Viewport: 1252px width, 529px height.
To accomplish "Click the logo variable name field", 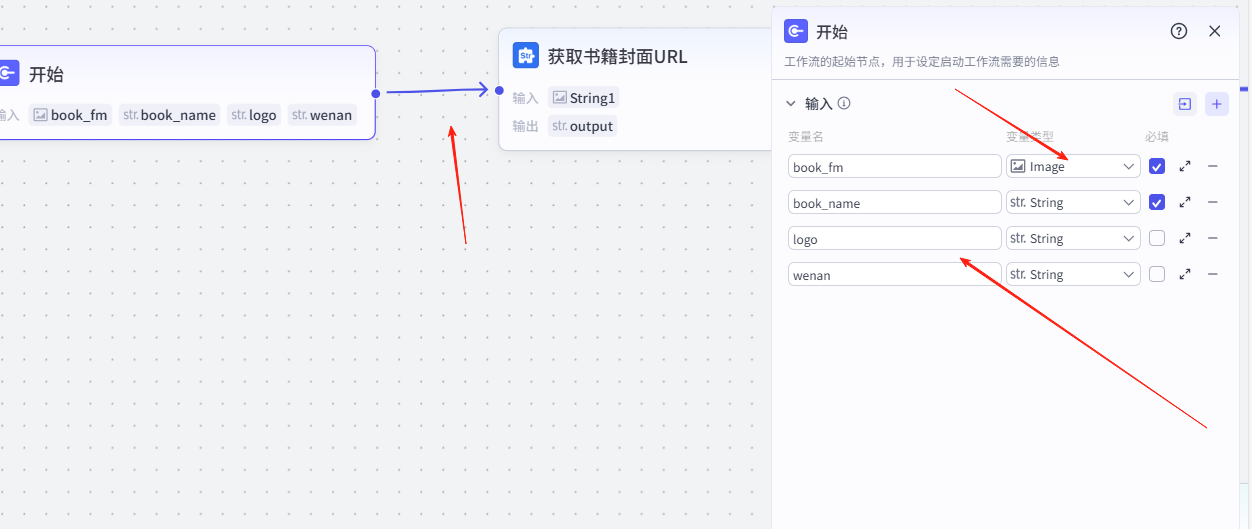I will click(894, 239).
